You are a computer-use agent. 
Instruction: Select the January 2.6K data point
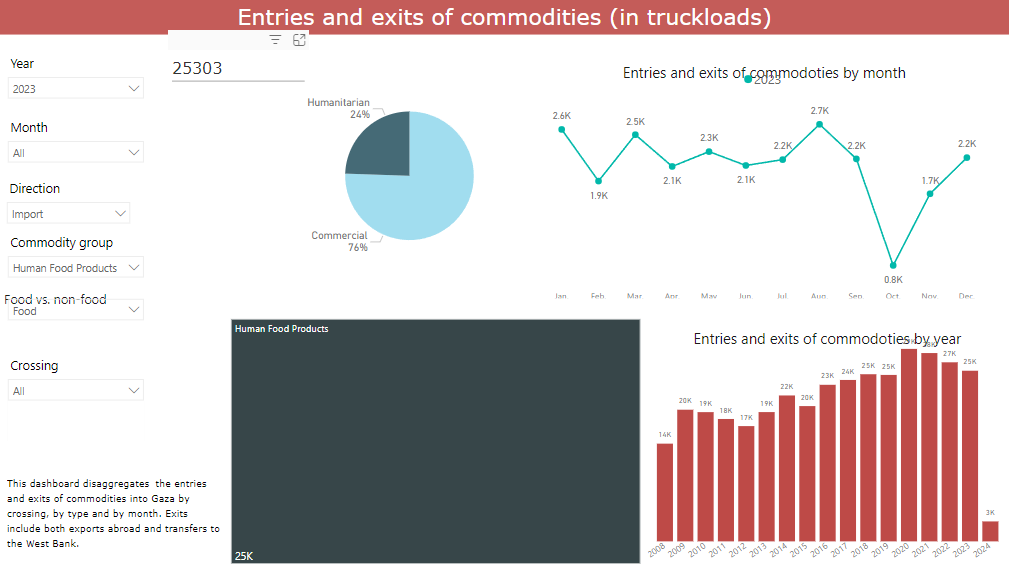point(562,129)
